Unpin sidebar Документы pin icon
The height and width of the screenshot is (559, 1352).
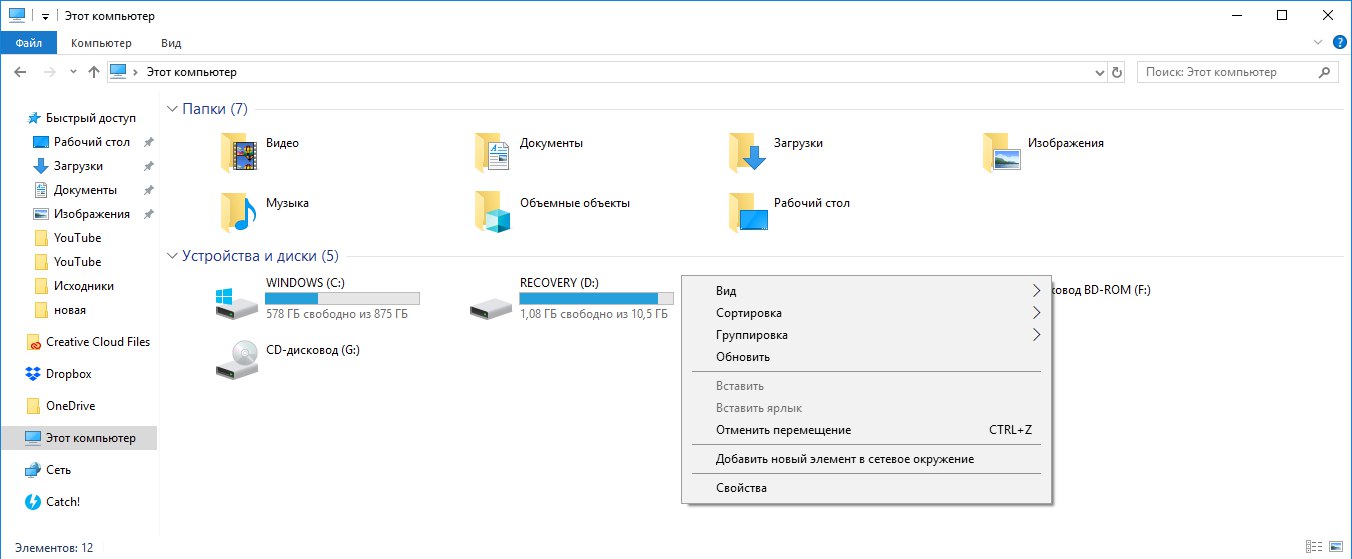point(148,190)
